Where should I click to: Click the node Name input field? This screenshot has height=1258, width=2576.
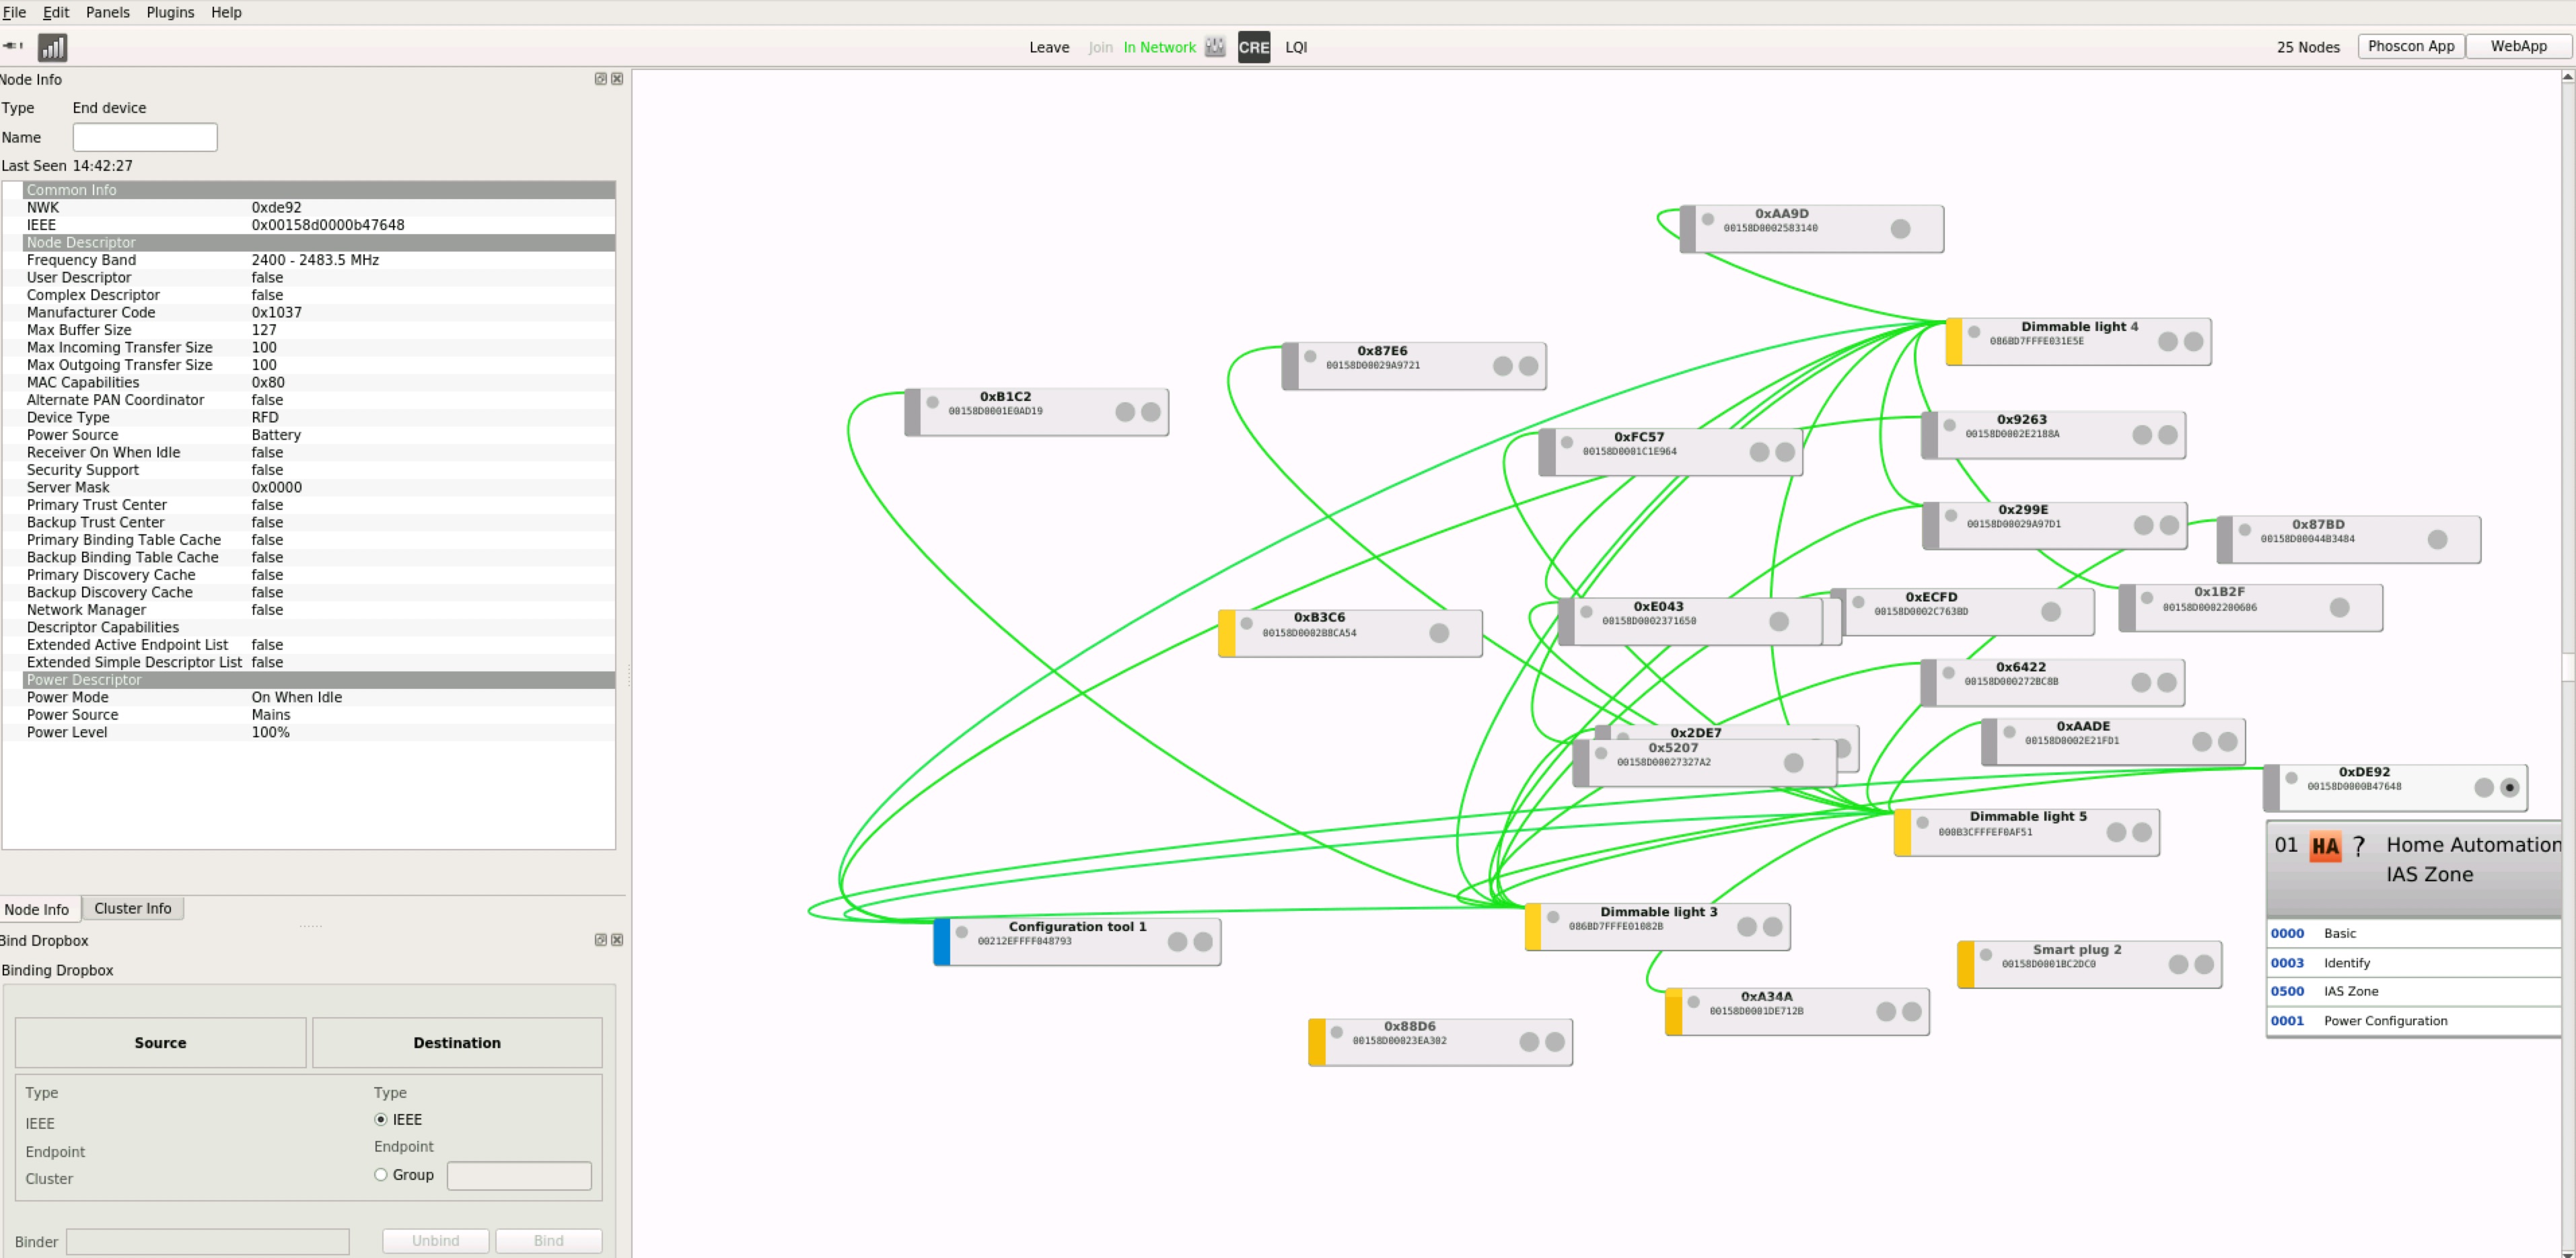coord(145,137)
